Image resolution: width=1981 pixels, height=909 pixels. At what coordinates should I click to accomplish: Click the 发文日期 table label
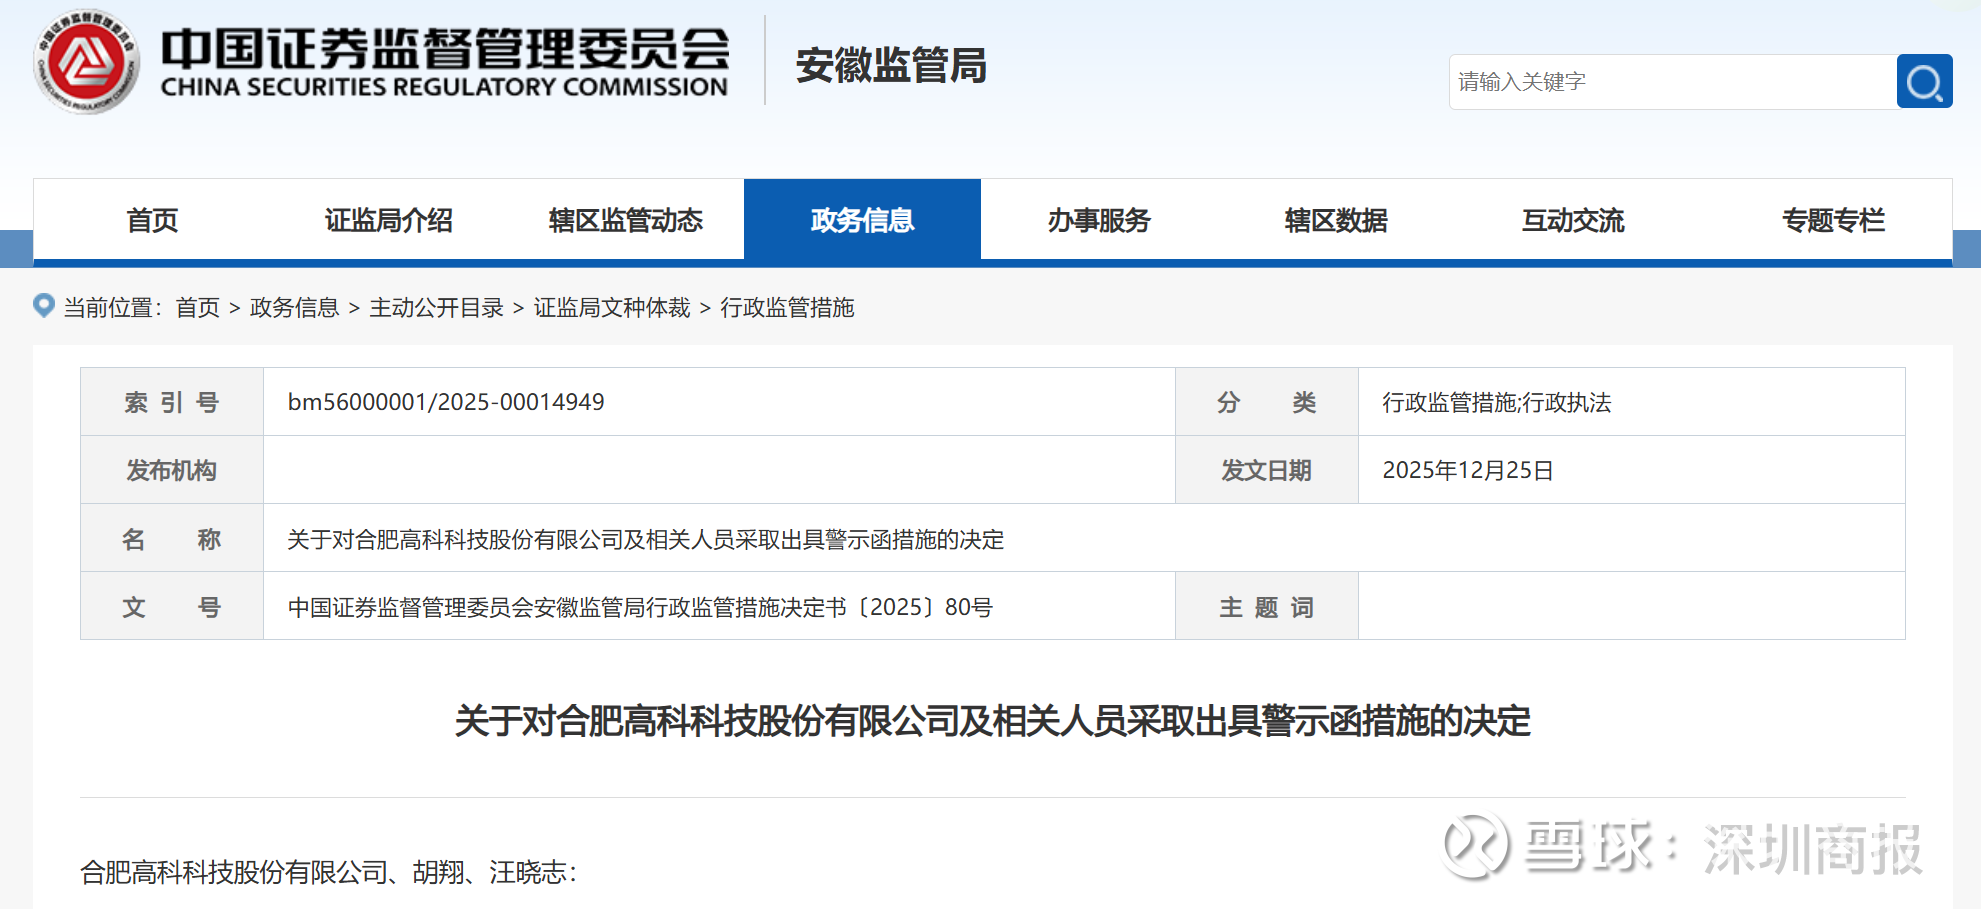1266,470
